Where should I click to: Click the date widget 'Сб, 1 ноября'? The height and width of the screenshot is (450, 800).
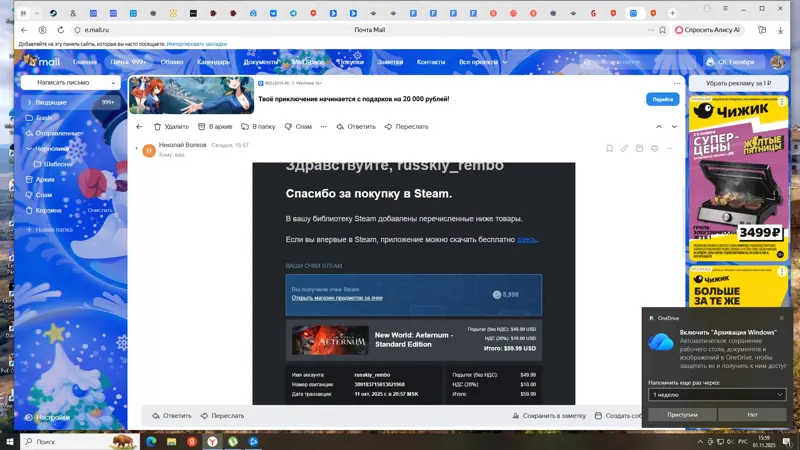coord(732,62)
